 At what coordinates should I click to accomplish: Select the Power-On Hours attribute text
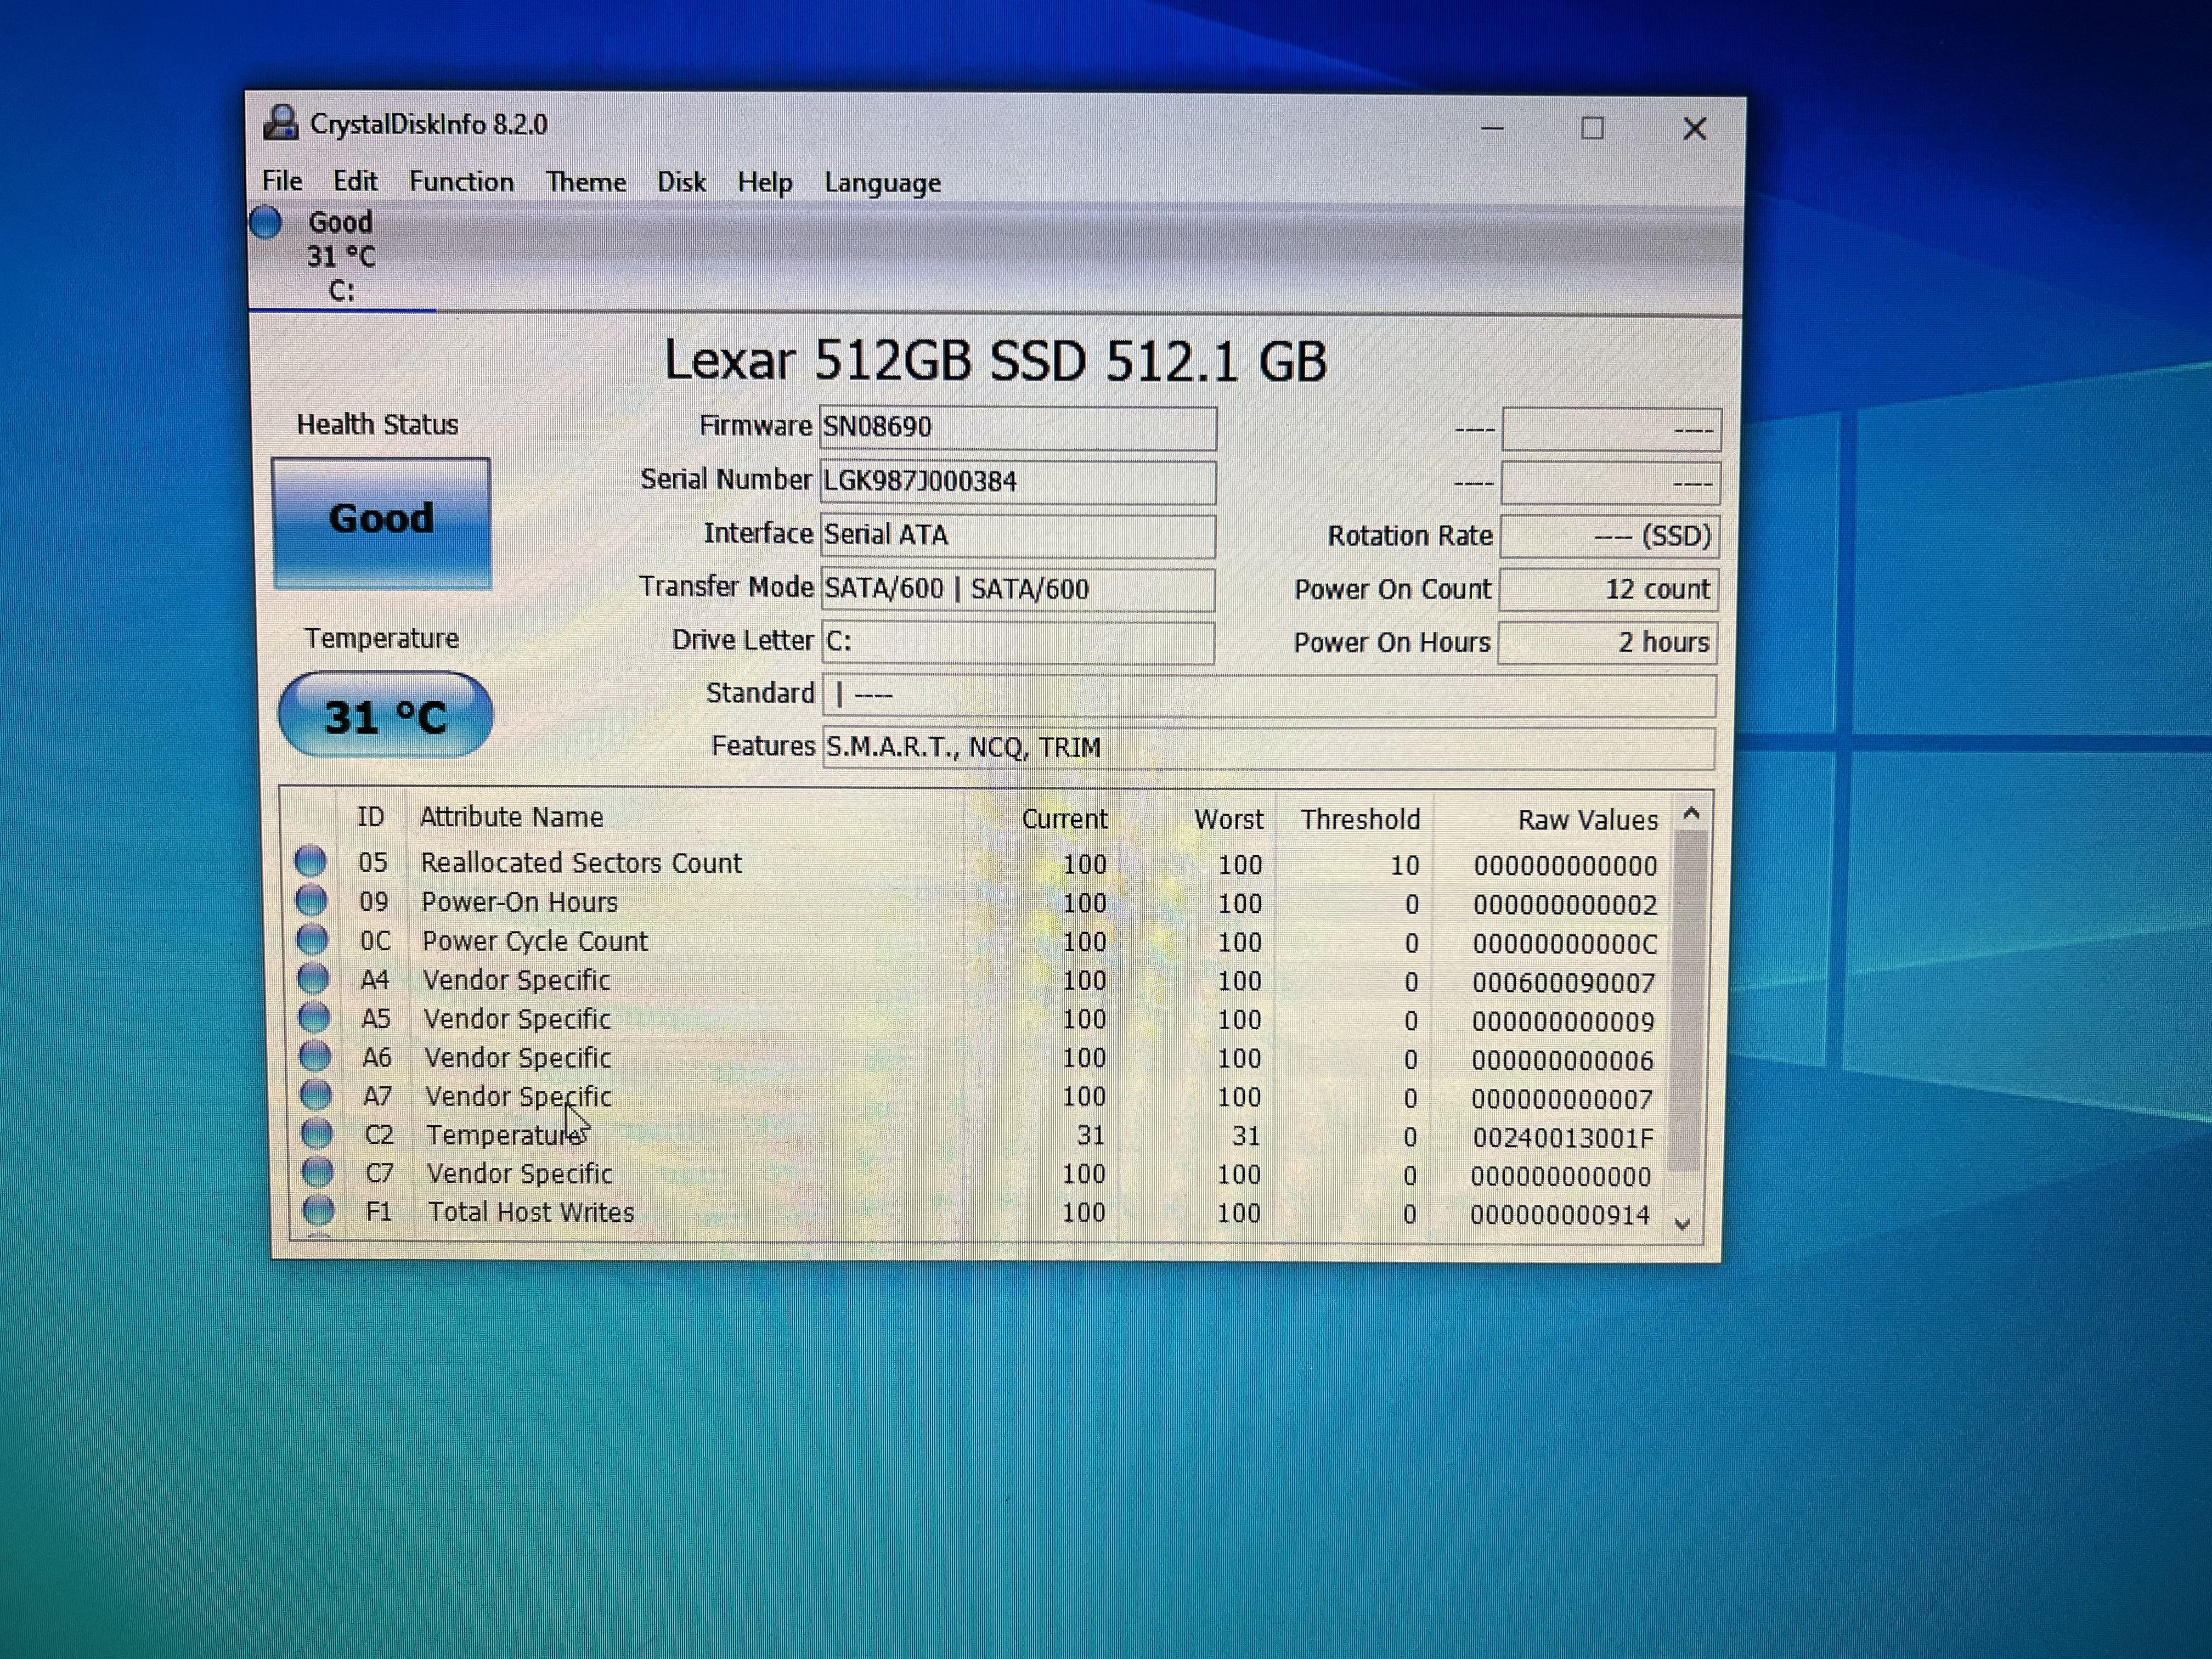pyautogui.click(x=520, y=902)
